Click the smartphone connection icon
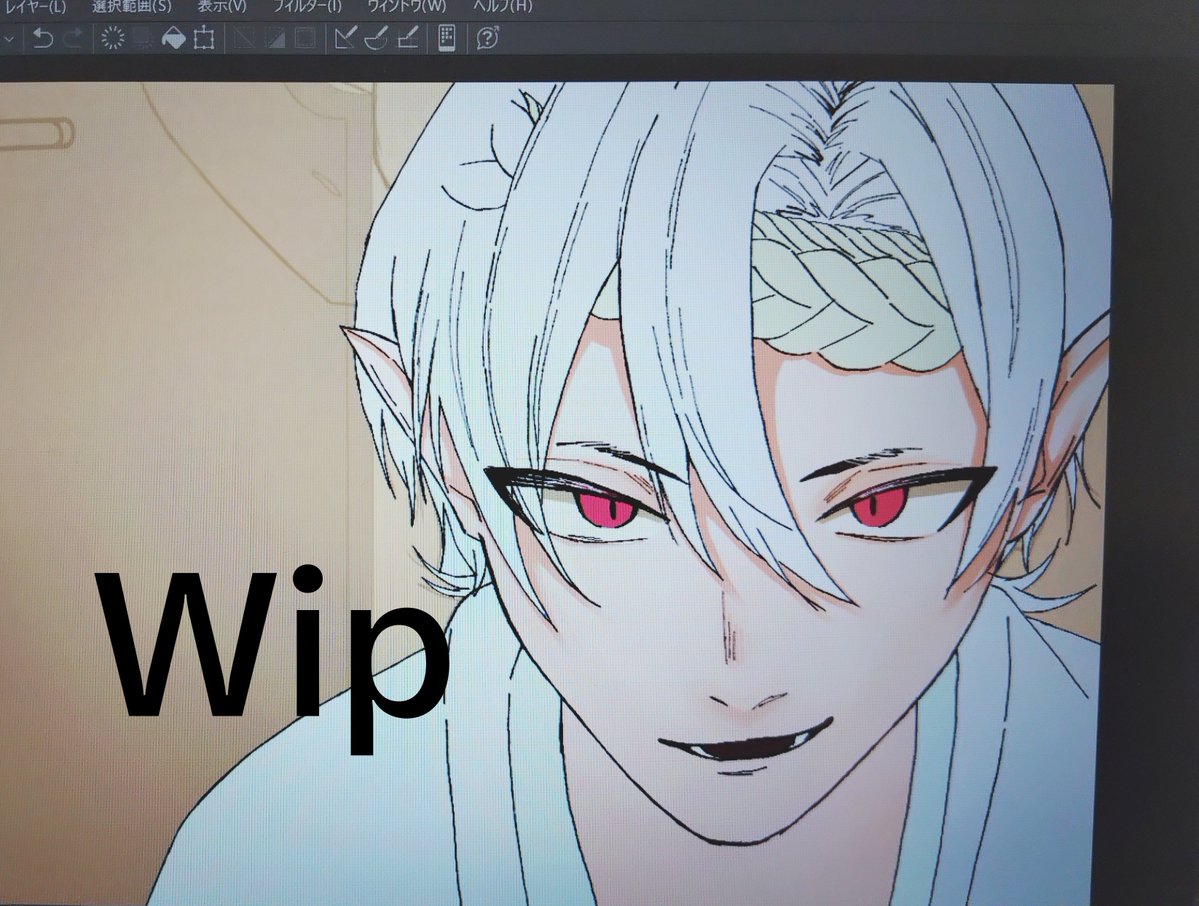Screen dimensions: 1199x906 447,37
